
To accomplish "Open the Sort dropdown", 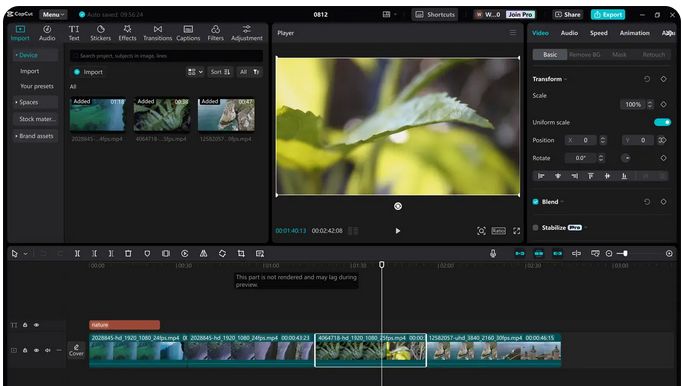I will pos(220,72).
